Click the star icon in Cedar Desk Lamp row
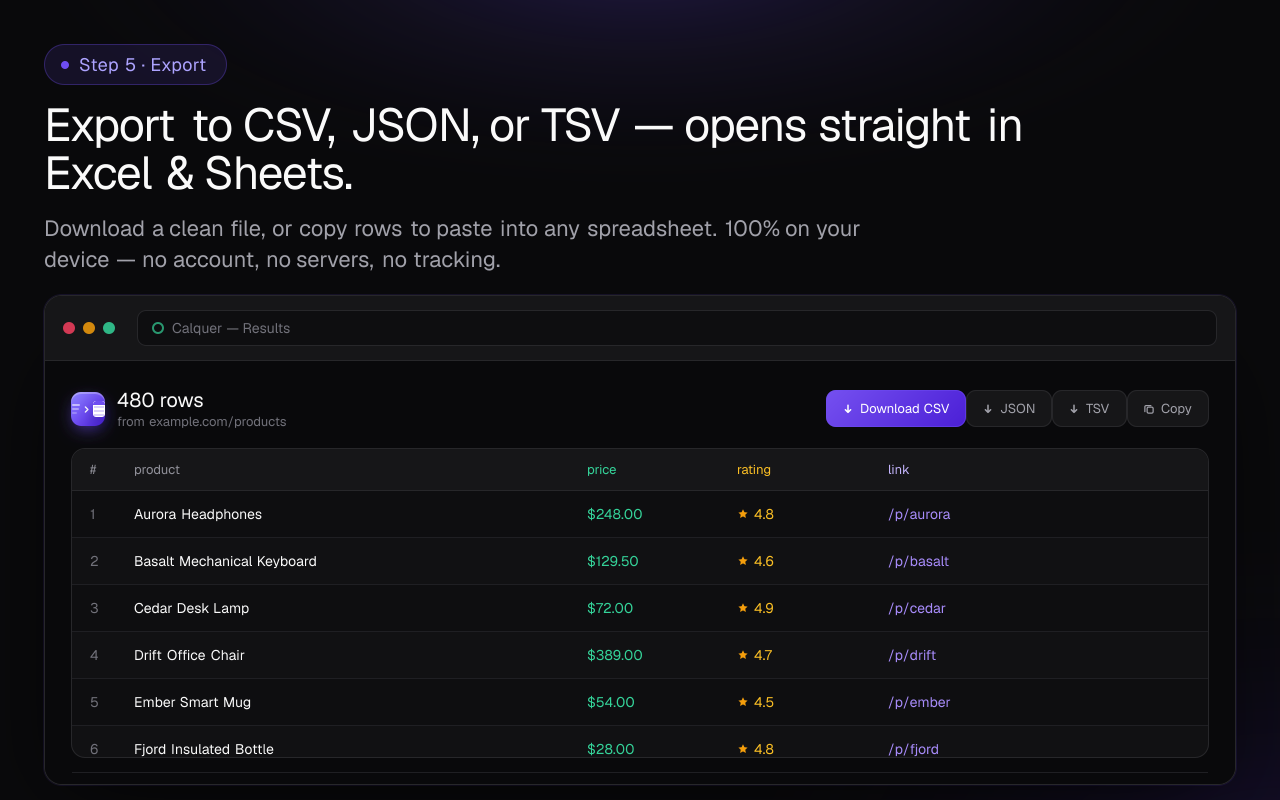Screen dimensions: 1280x800 click(743, 608)
